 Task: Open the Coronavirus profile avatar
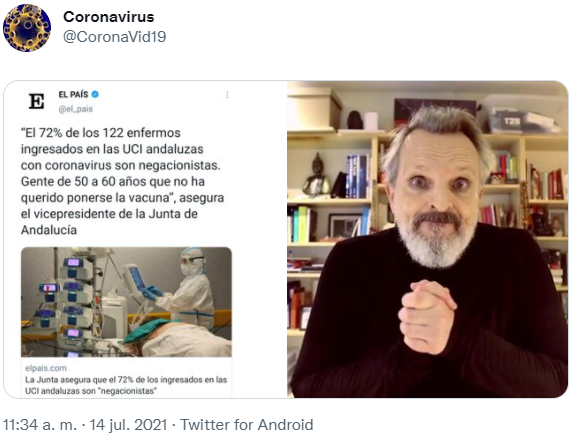click(27, 28)
